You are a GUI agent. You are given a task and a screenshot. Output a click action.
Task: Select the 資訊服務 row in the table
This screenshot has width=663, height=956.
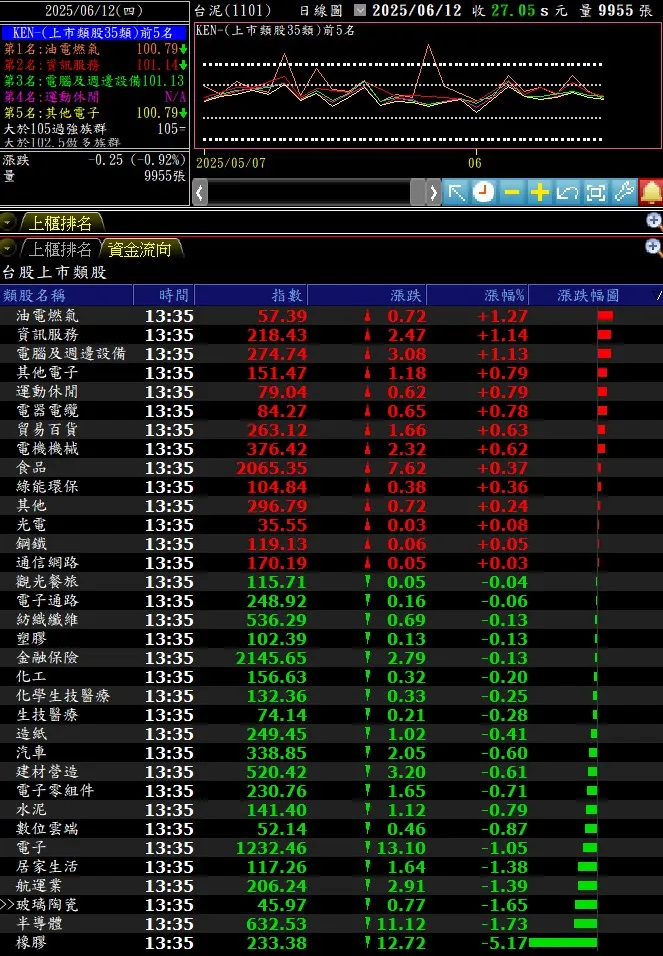click(331, 334)
